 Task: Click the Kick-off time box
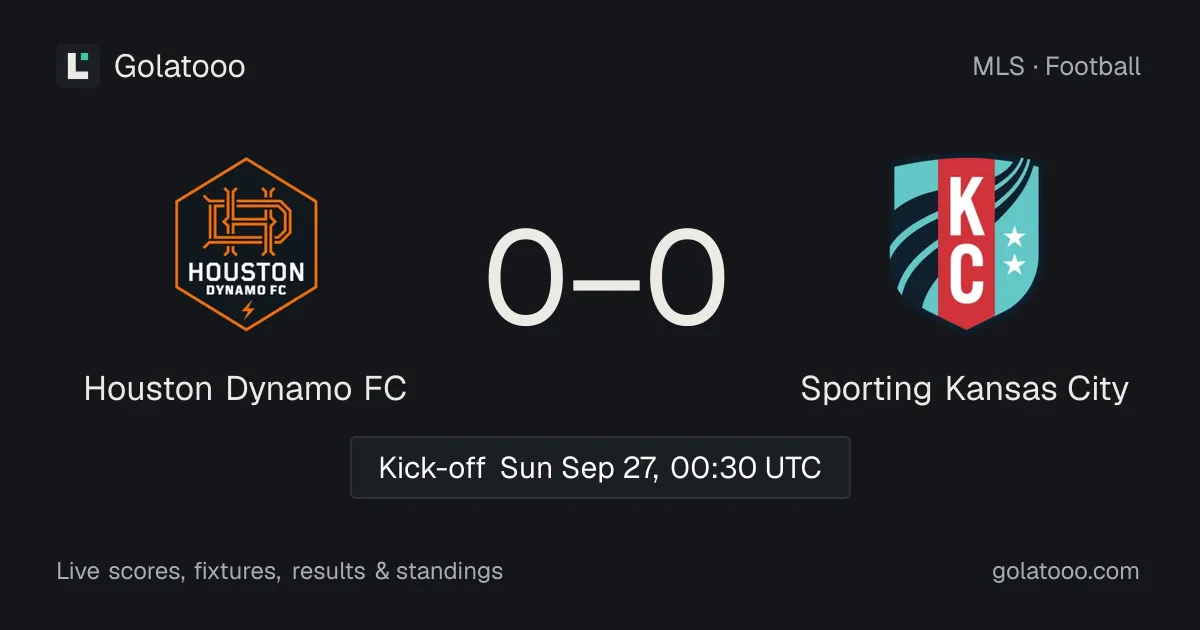click(600, 467)
